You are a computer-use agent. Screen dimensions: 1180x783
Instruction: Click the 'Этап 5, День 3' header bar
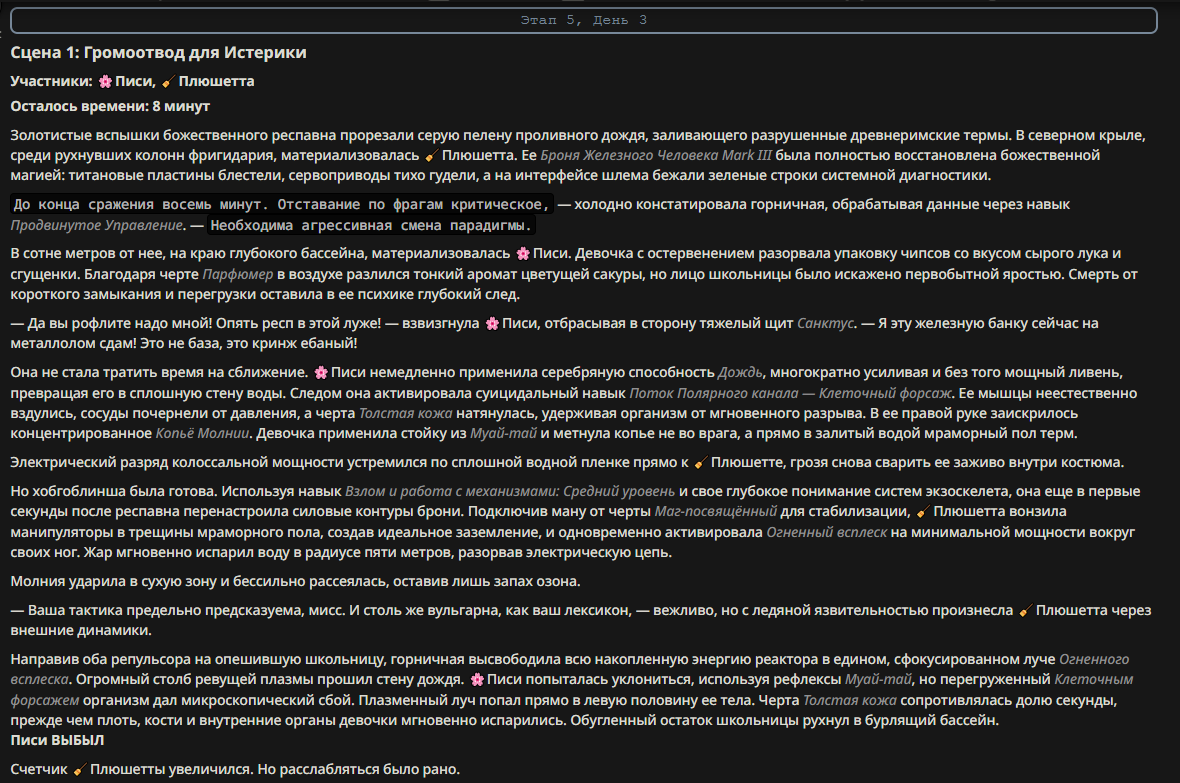(583, 20)
